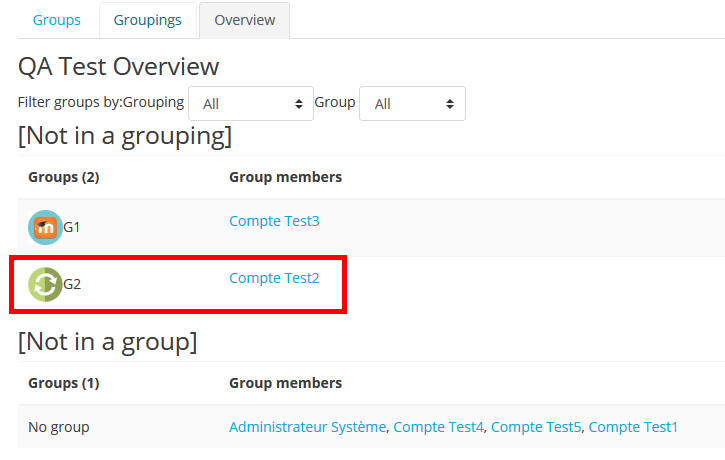This screenshot has height=460, width=725.
Task: Switch to the Groups tab
Action: coord(56,20)
